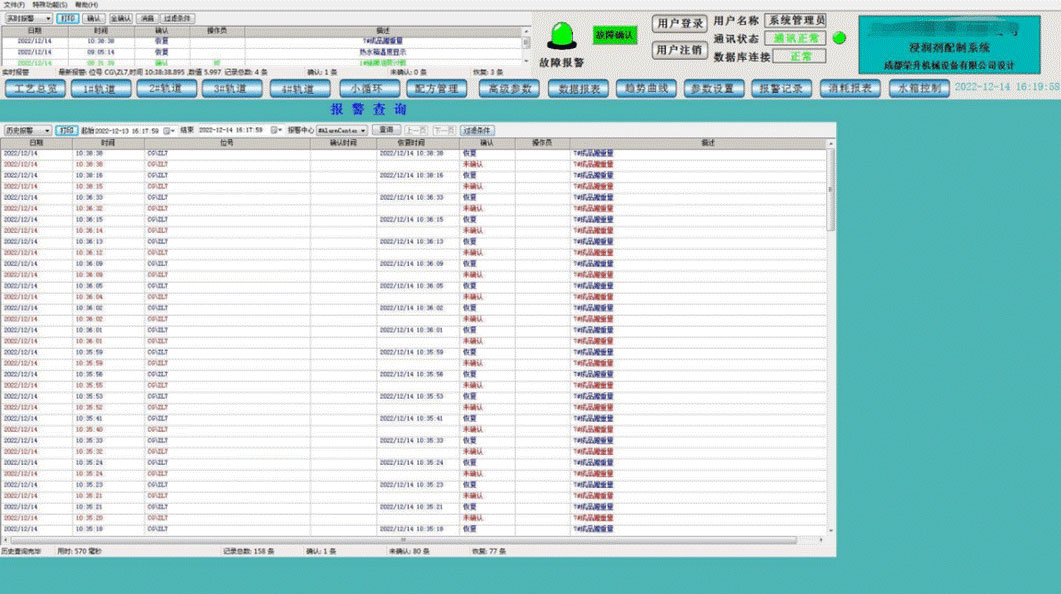Click the green communication status indicator lamp

(x=839, y=38)
